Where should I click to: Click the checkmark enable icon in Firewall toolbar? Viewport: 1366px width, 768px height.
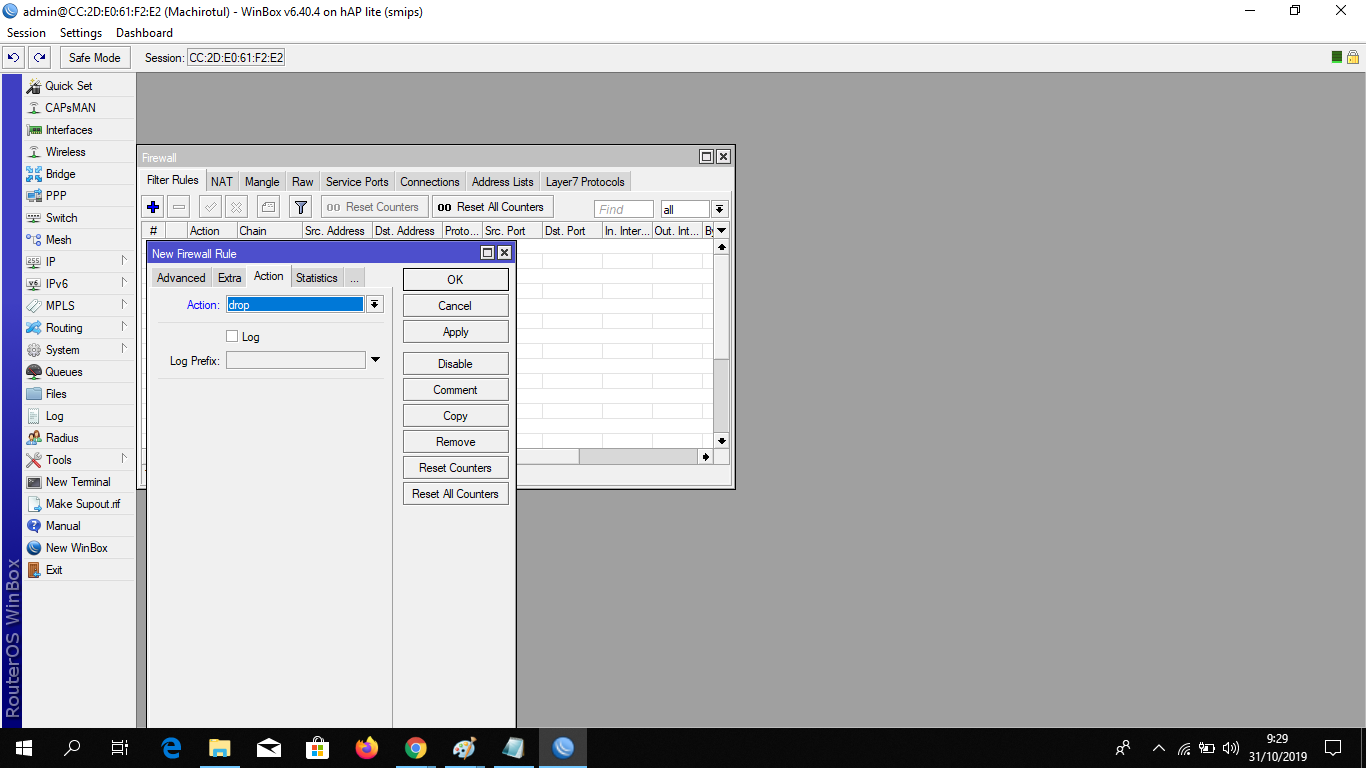(210, 207)
